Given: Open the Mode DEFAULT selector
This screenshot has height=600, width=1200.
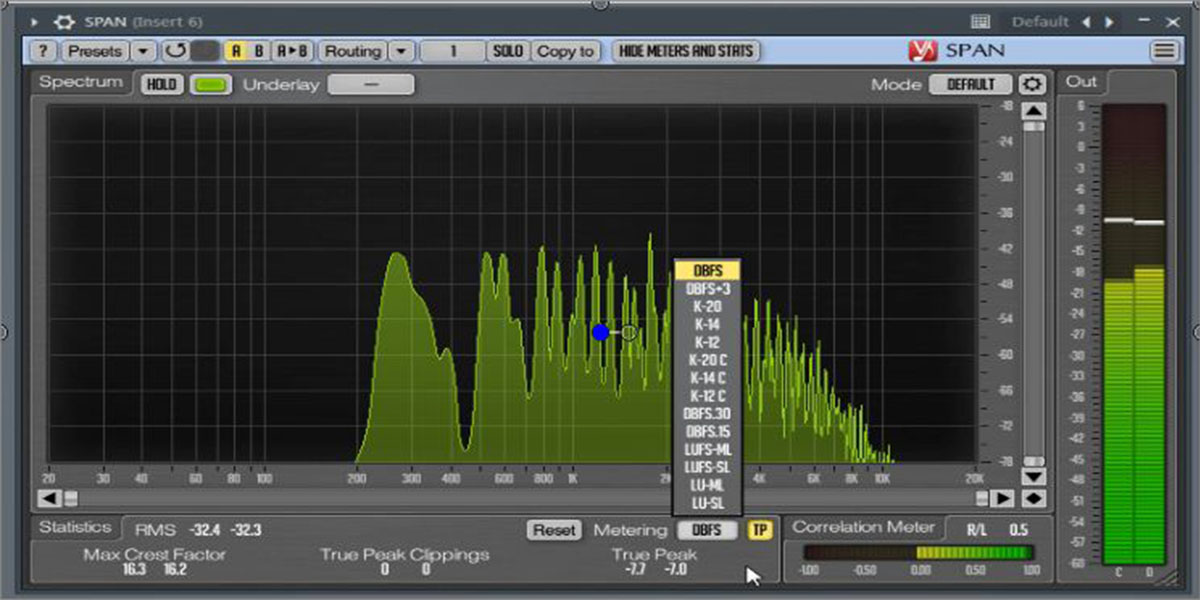Looking at the screenshot, I should [x=971, y=85].
